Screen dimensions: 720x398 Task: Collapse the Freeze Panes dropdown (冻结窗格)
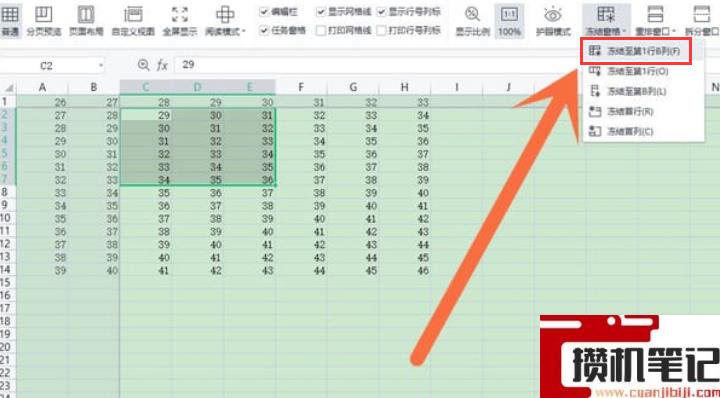[607, 20]
